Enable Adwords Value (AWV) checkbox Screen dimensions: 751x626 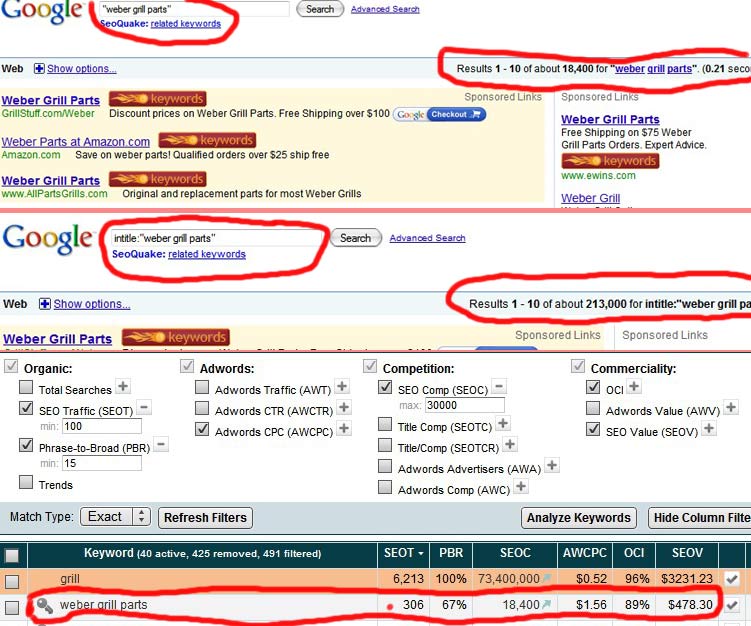593,408
